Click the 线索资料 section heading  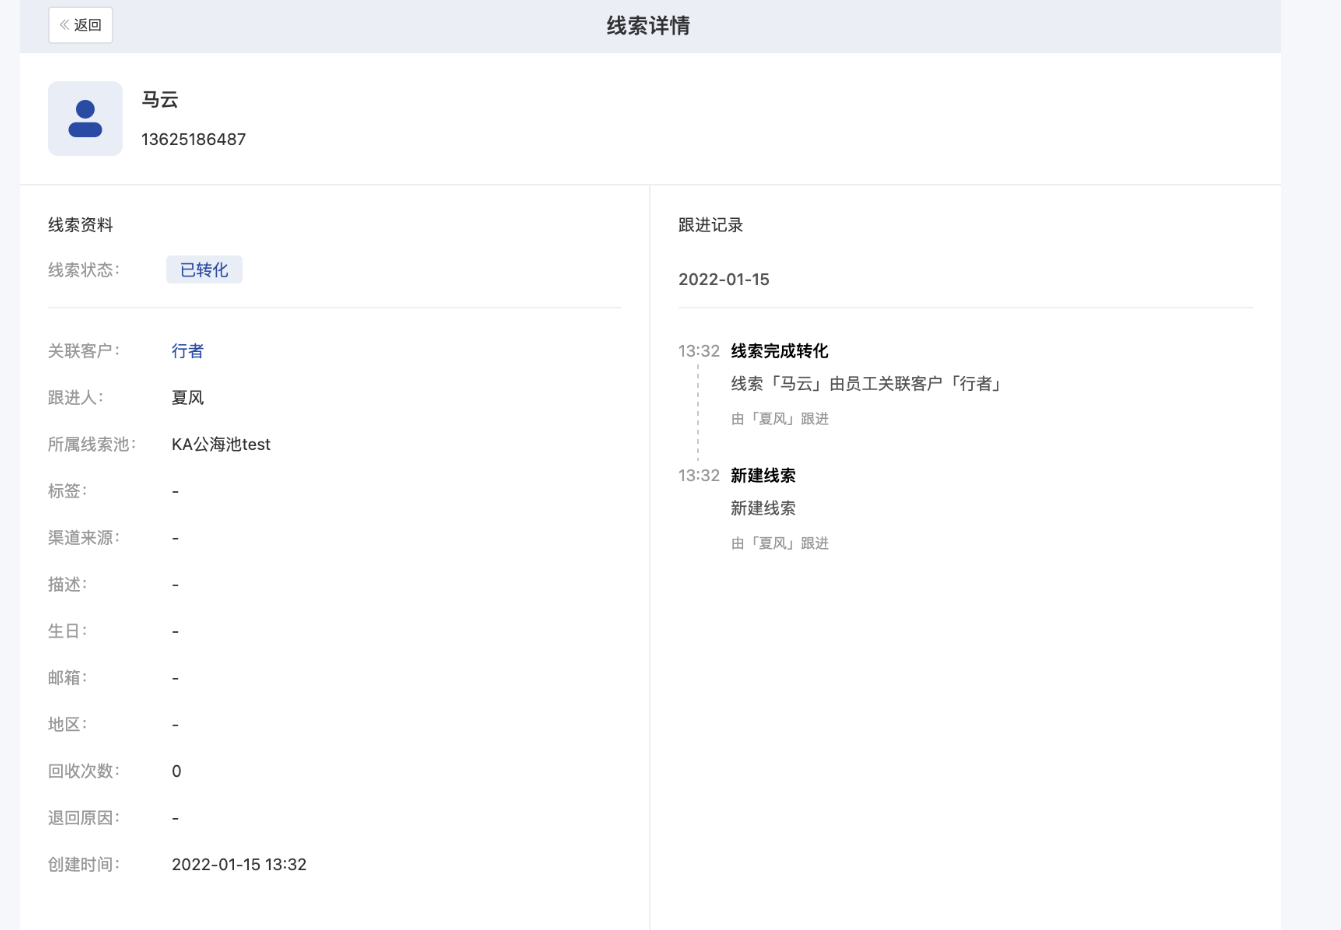click(x=81, y=225)
